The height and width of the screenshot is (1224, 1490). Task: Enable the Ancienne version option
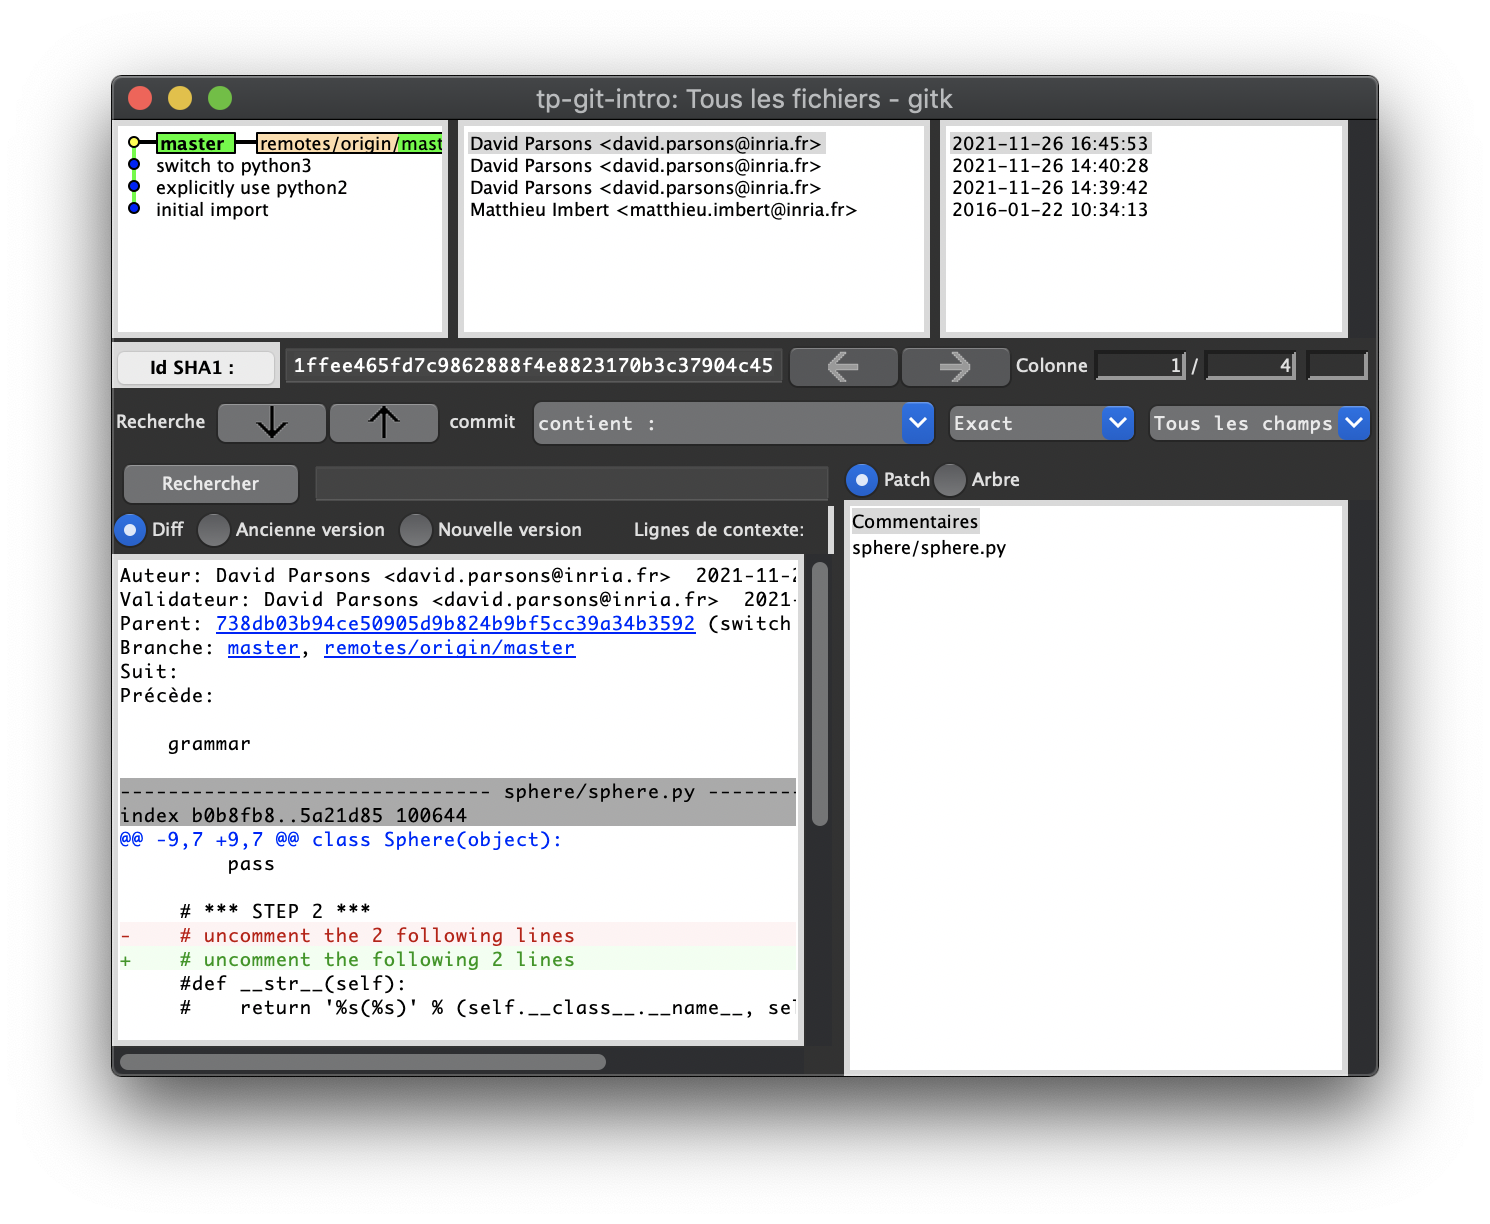coord(214,530)
